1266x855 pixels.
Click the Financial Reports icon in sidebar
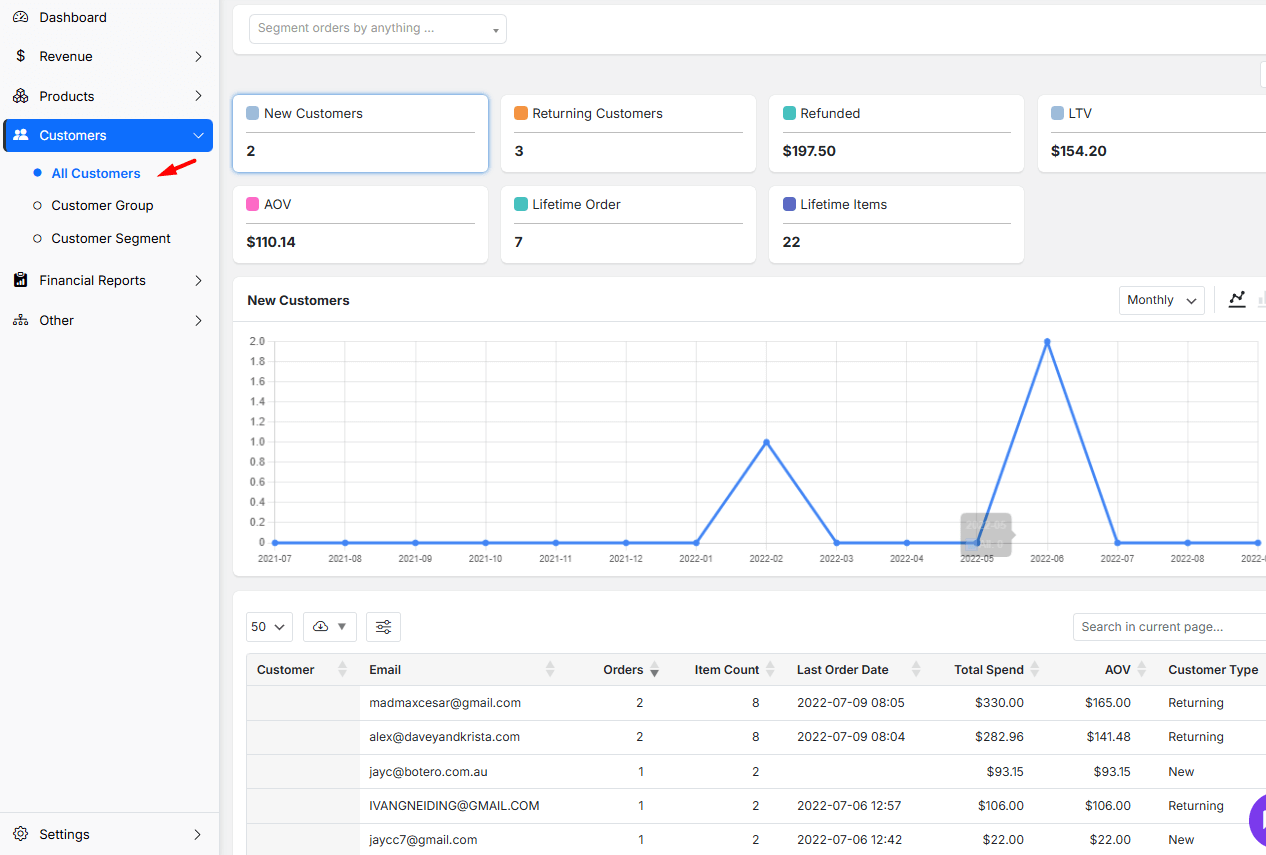[x=20, y=280]
